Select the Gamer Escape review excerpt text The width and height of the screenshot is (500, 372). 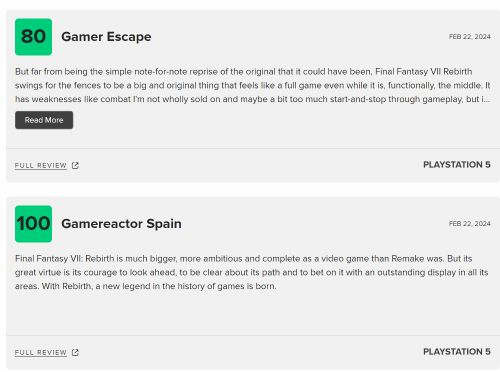[252, 85]
